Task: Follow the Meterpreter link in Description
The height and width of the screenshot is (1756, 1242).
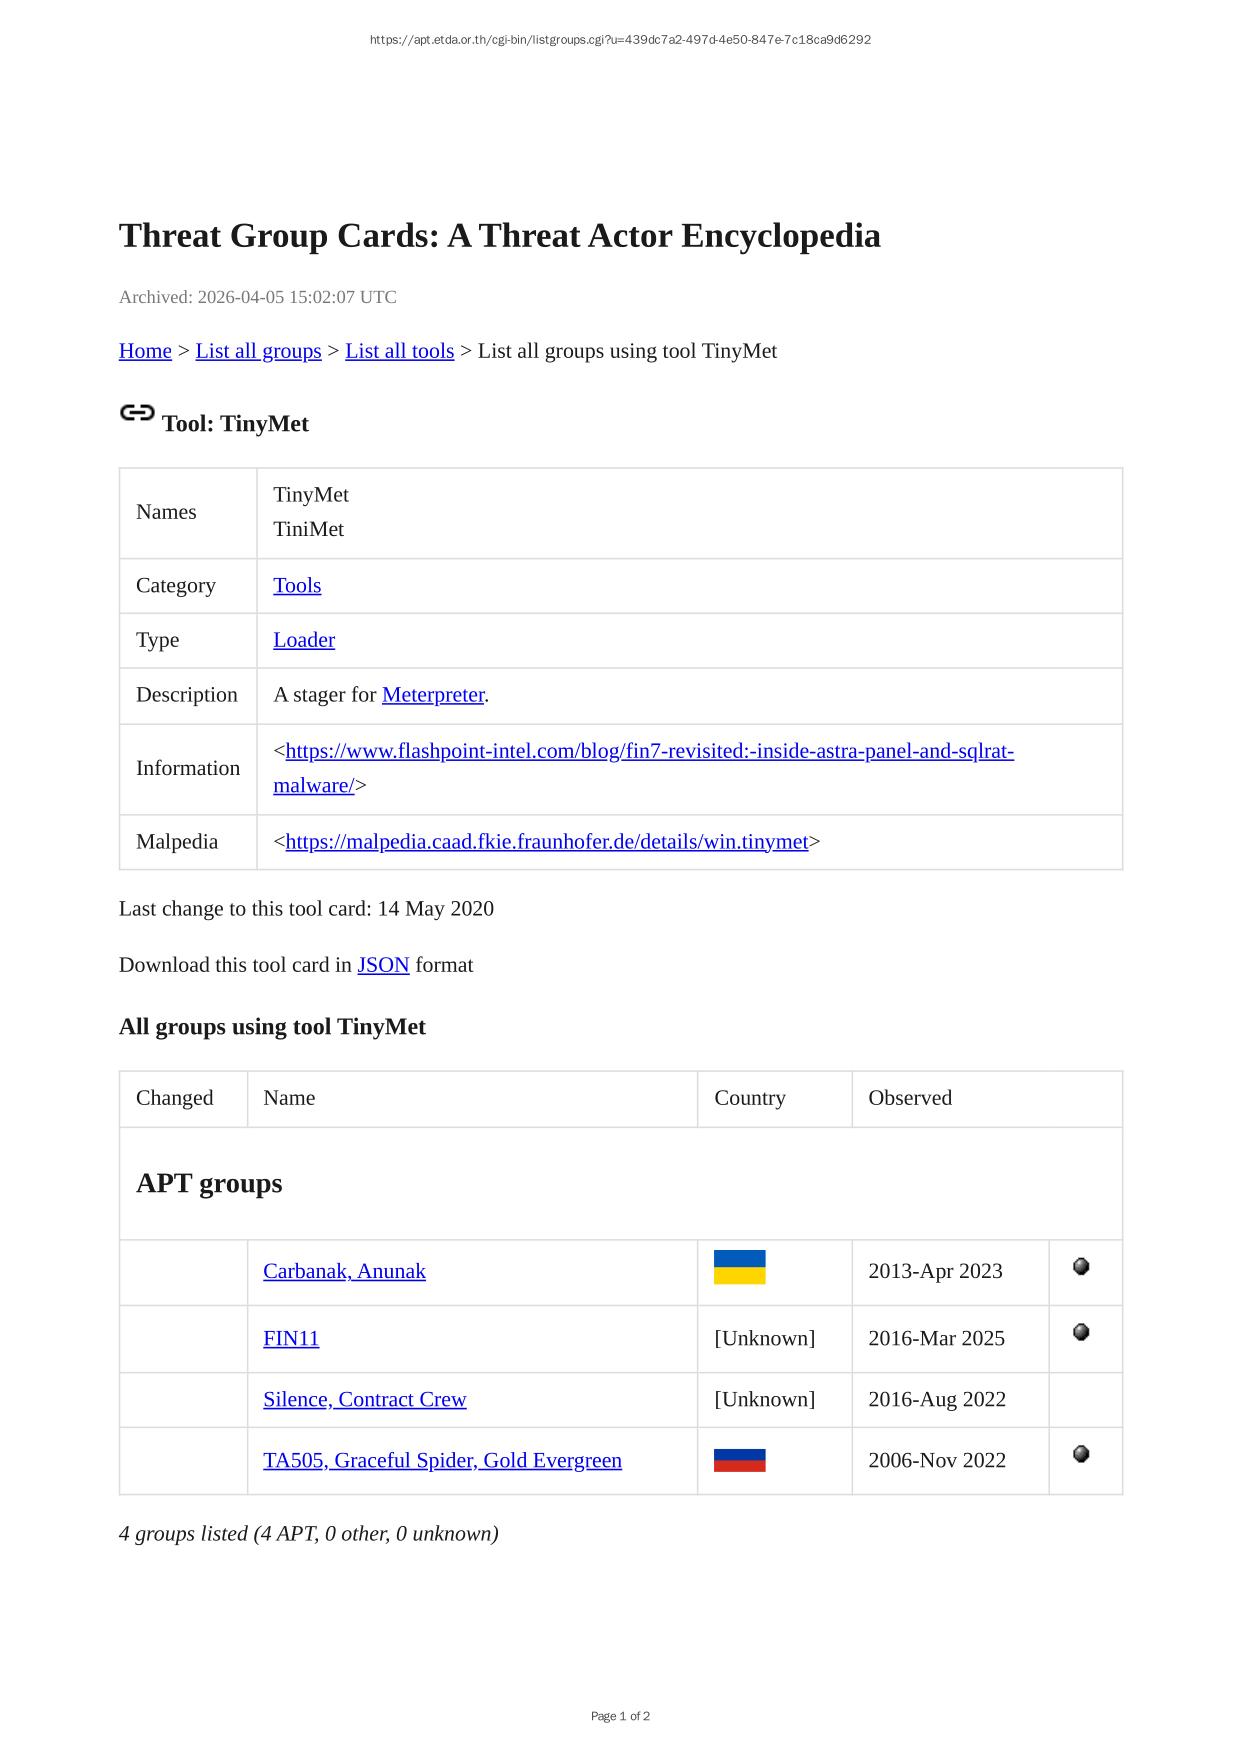Action: click(x=432, y=695)
